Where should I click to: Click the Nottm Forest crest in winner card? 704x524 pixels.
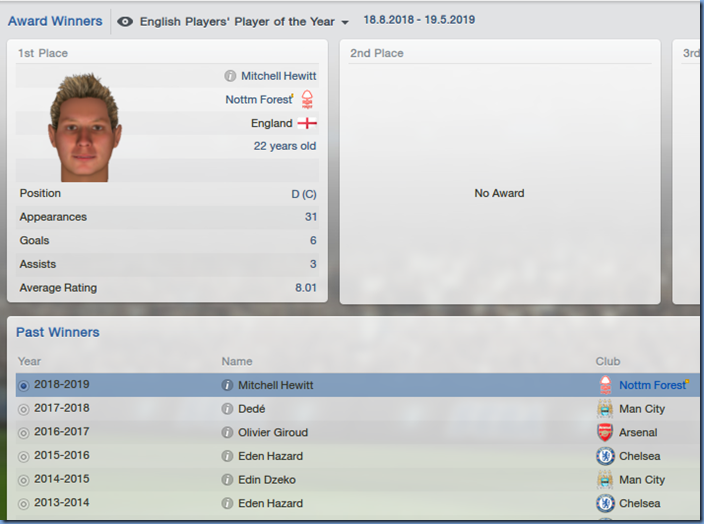307,99
